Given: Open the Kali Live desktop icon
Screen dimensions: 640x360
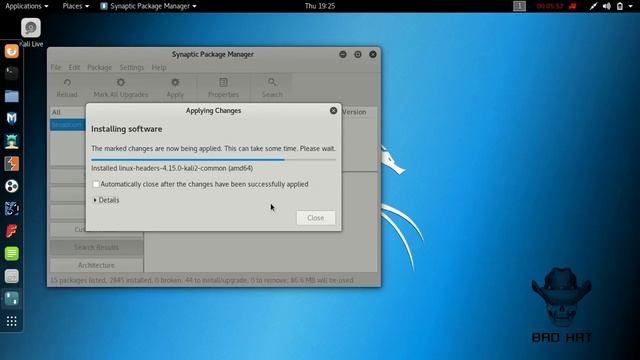Looking at the screenshot, I should click(31, 28).
